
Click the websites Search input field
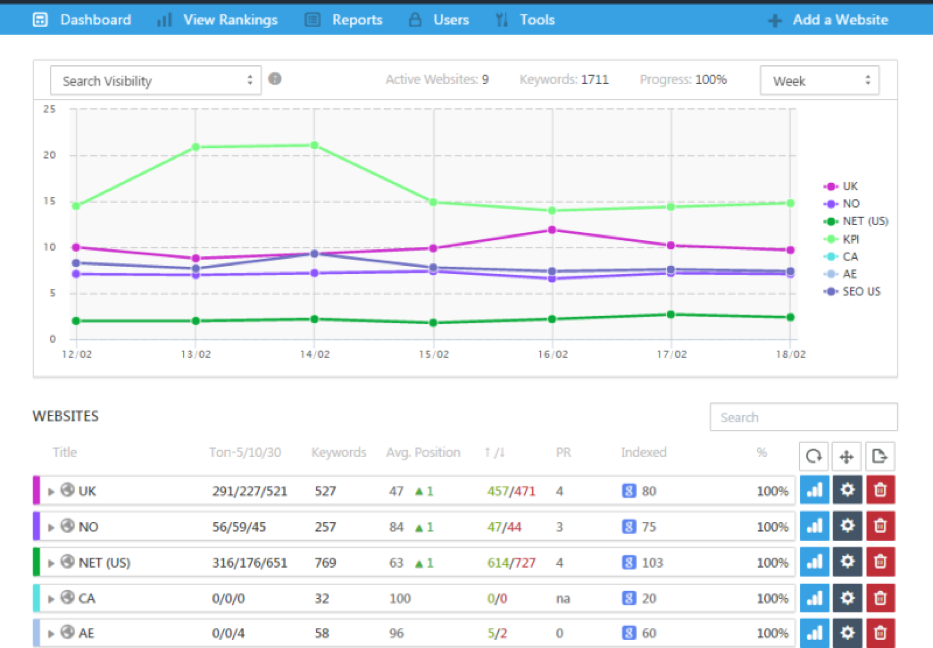coord(803,417)
